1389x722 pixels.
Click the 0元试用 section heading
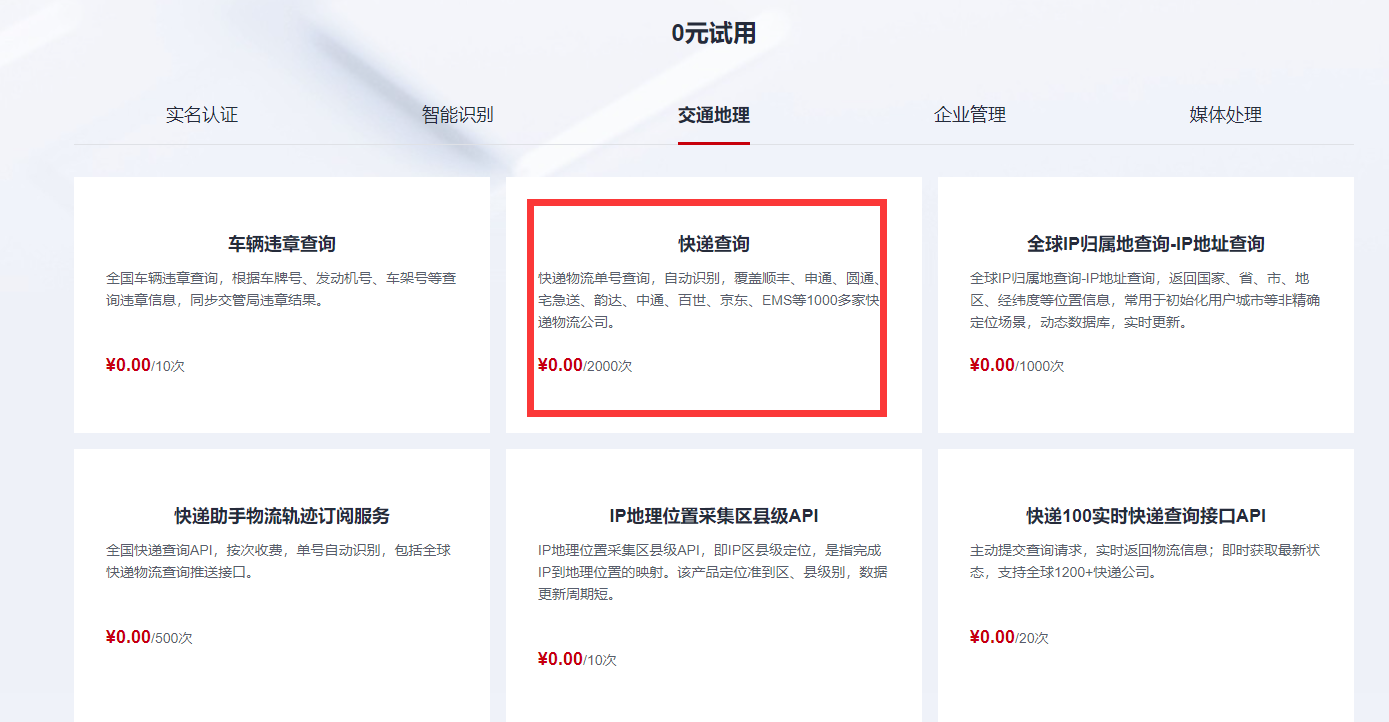pos(714,33)
